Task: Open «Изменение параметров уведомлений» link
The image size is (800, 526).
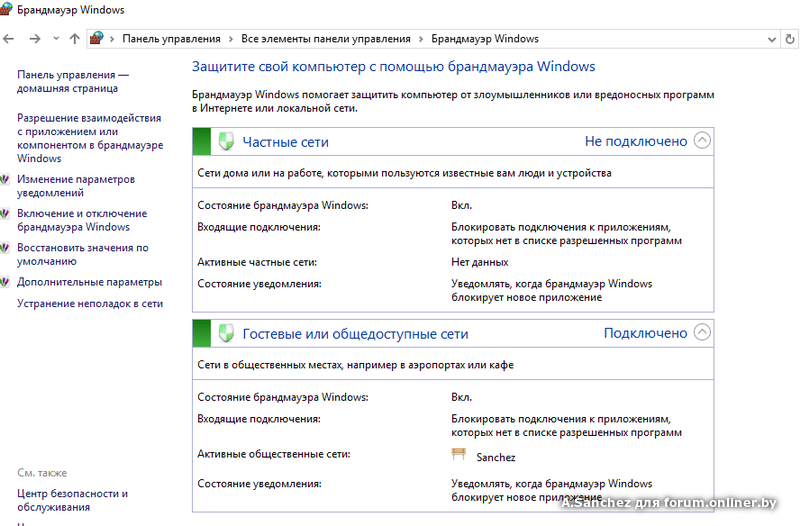Action: coord(76,186)
